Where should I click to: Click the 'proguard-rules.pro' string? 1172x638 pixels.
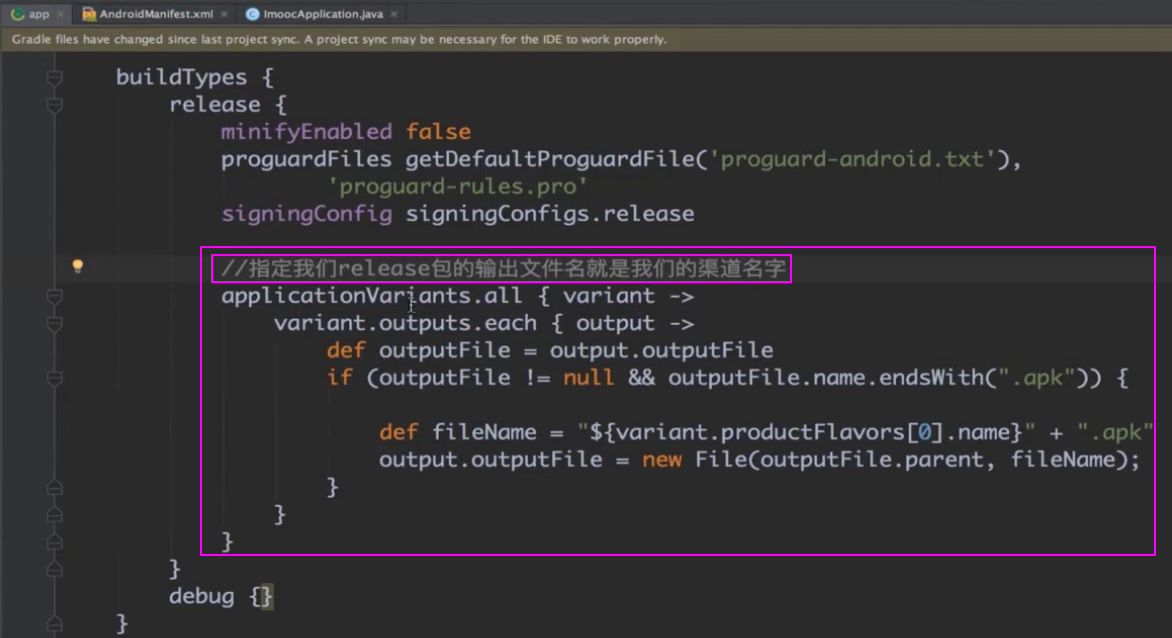458,187
